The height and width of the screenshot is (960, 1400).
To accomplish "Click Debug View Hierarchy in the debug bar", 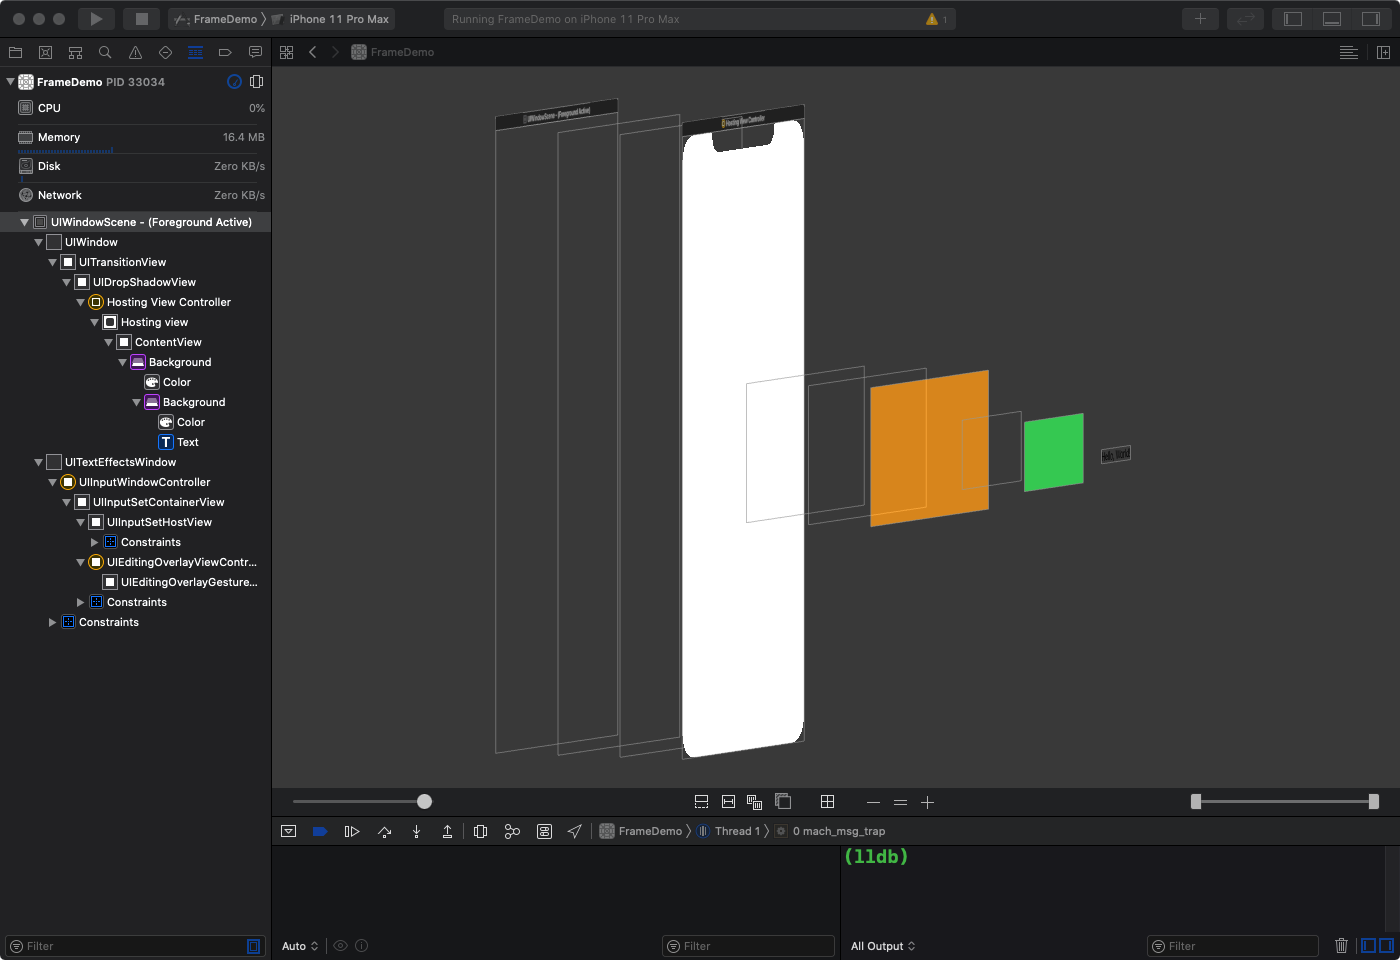I will click(480, 831).
